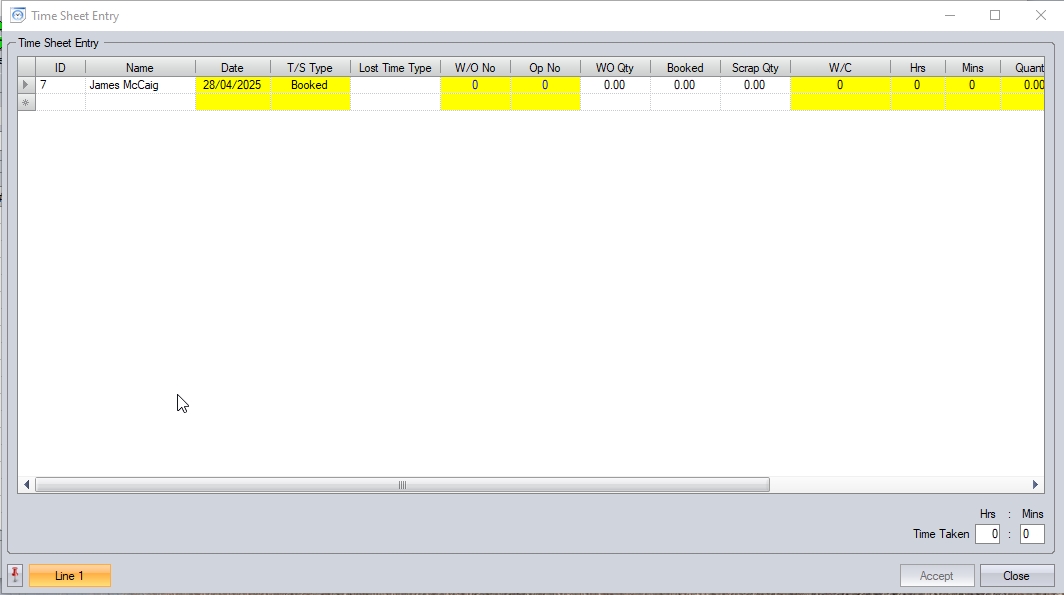Click the horizontal scrollbar left arrow
The width and height of the screenshot is (1064, 595).
click(x=26, y=484)
